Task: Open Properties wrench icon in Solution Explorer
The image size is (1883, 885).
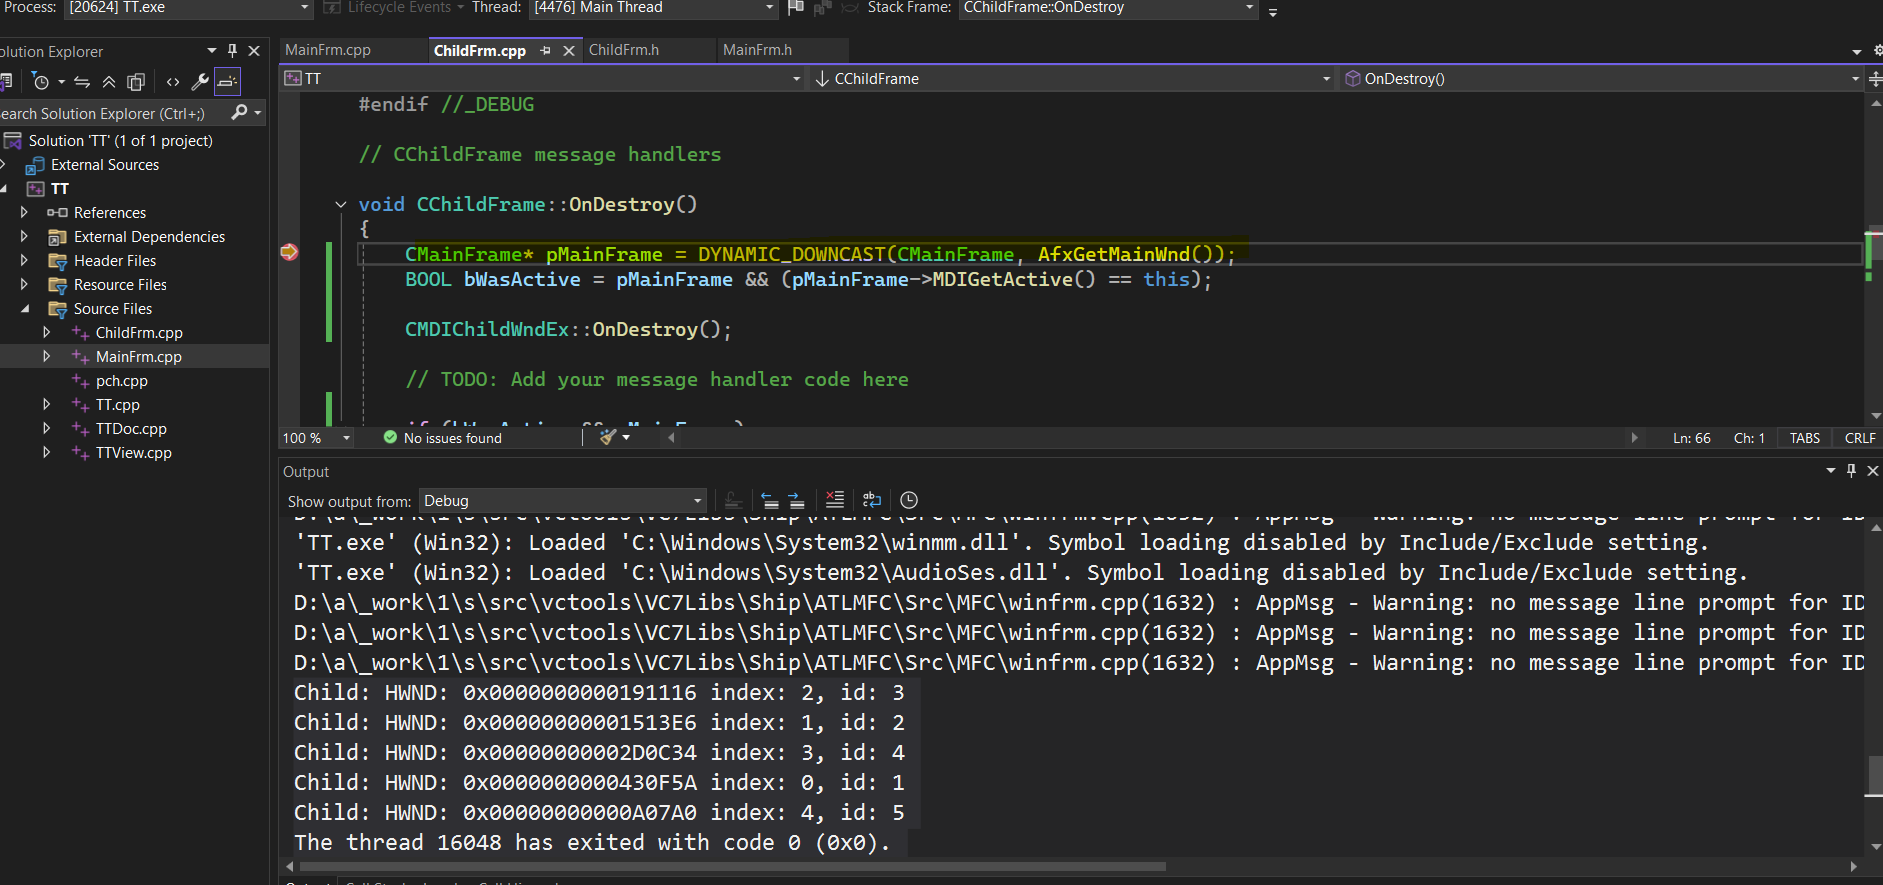Action: (x=200, y=82)
